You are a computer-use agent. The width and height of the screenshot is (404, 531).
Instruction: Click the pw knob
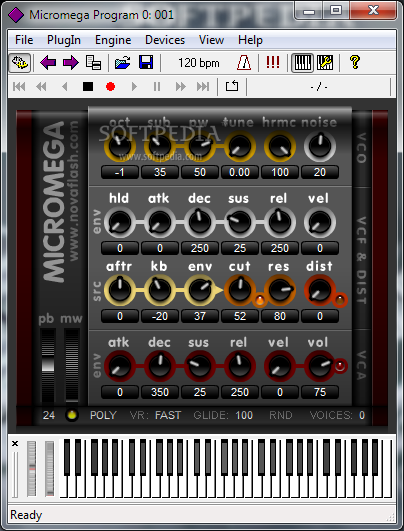click(x=199, y=146)
